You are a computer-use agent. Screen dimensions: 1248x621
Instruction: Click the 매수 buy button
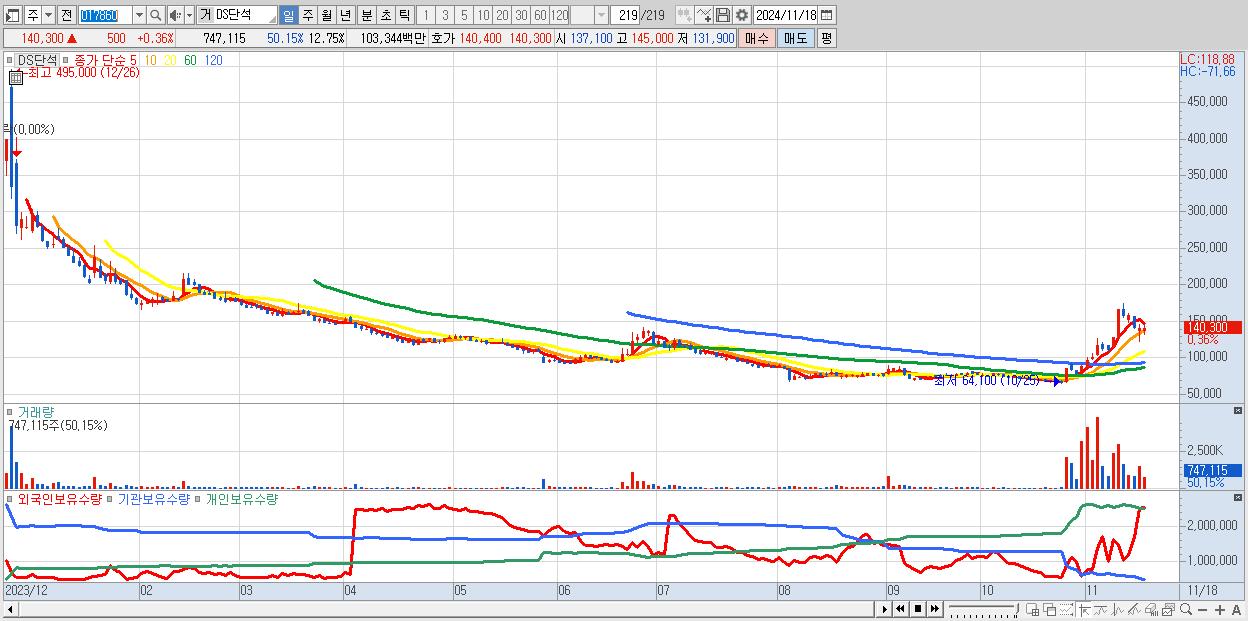(757, 38)
